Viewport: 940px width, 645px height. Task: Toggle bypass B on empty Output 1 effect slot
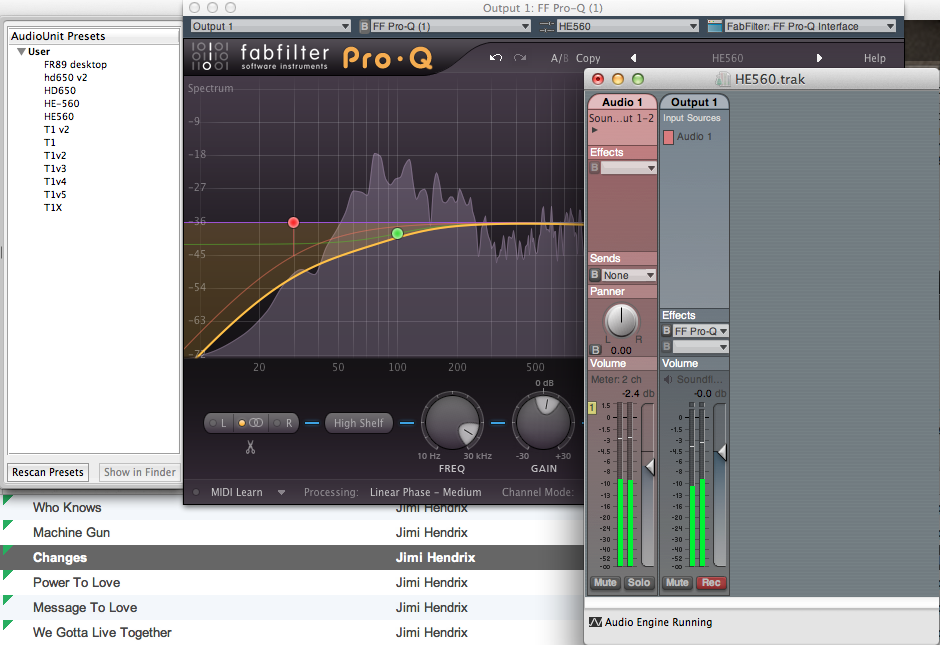coord(667,346)
